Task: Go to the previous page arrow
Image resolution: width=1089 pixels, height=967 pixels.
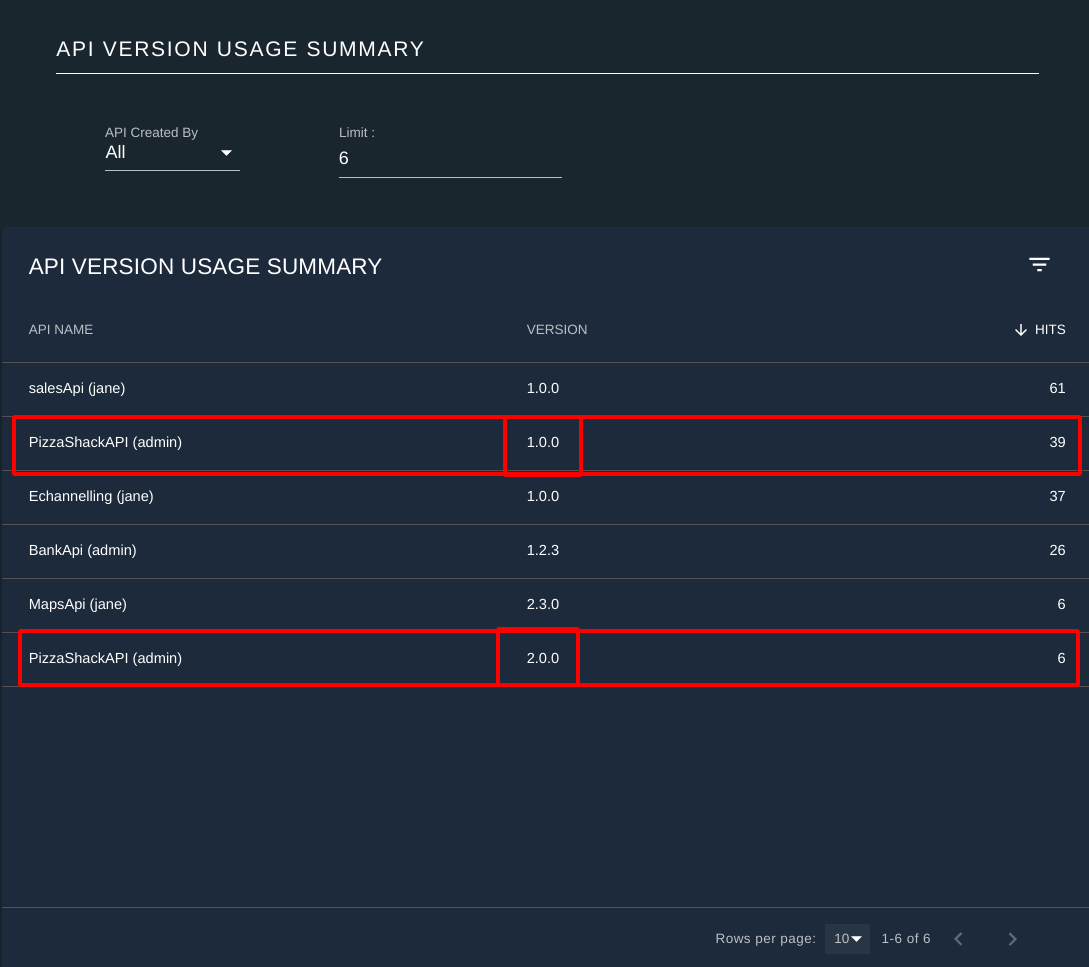Action: coord(958,939)
